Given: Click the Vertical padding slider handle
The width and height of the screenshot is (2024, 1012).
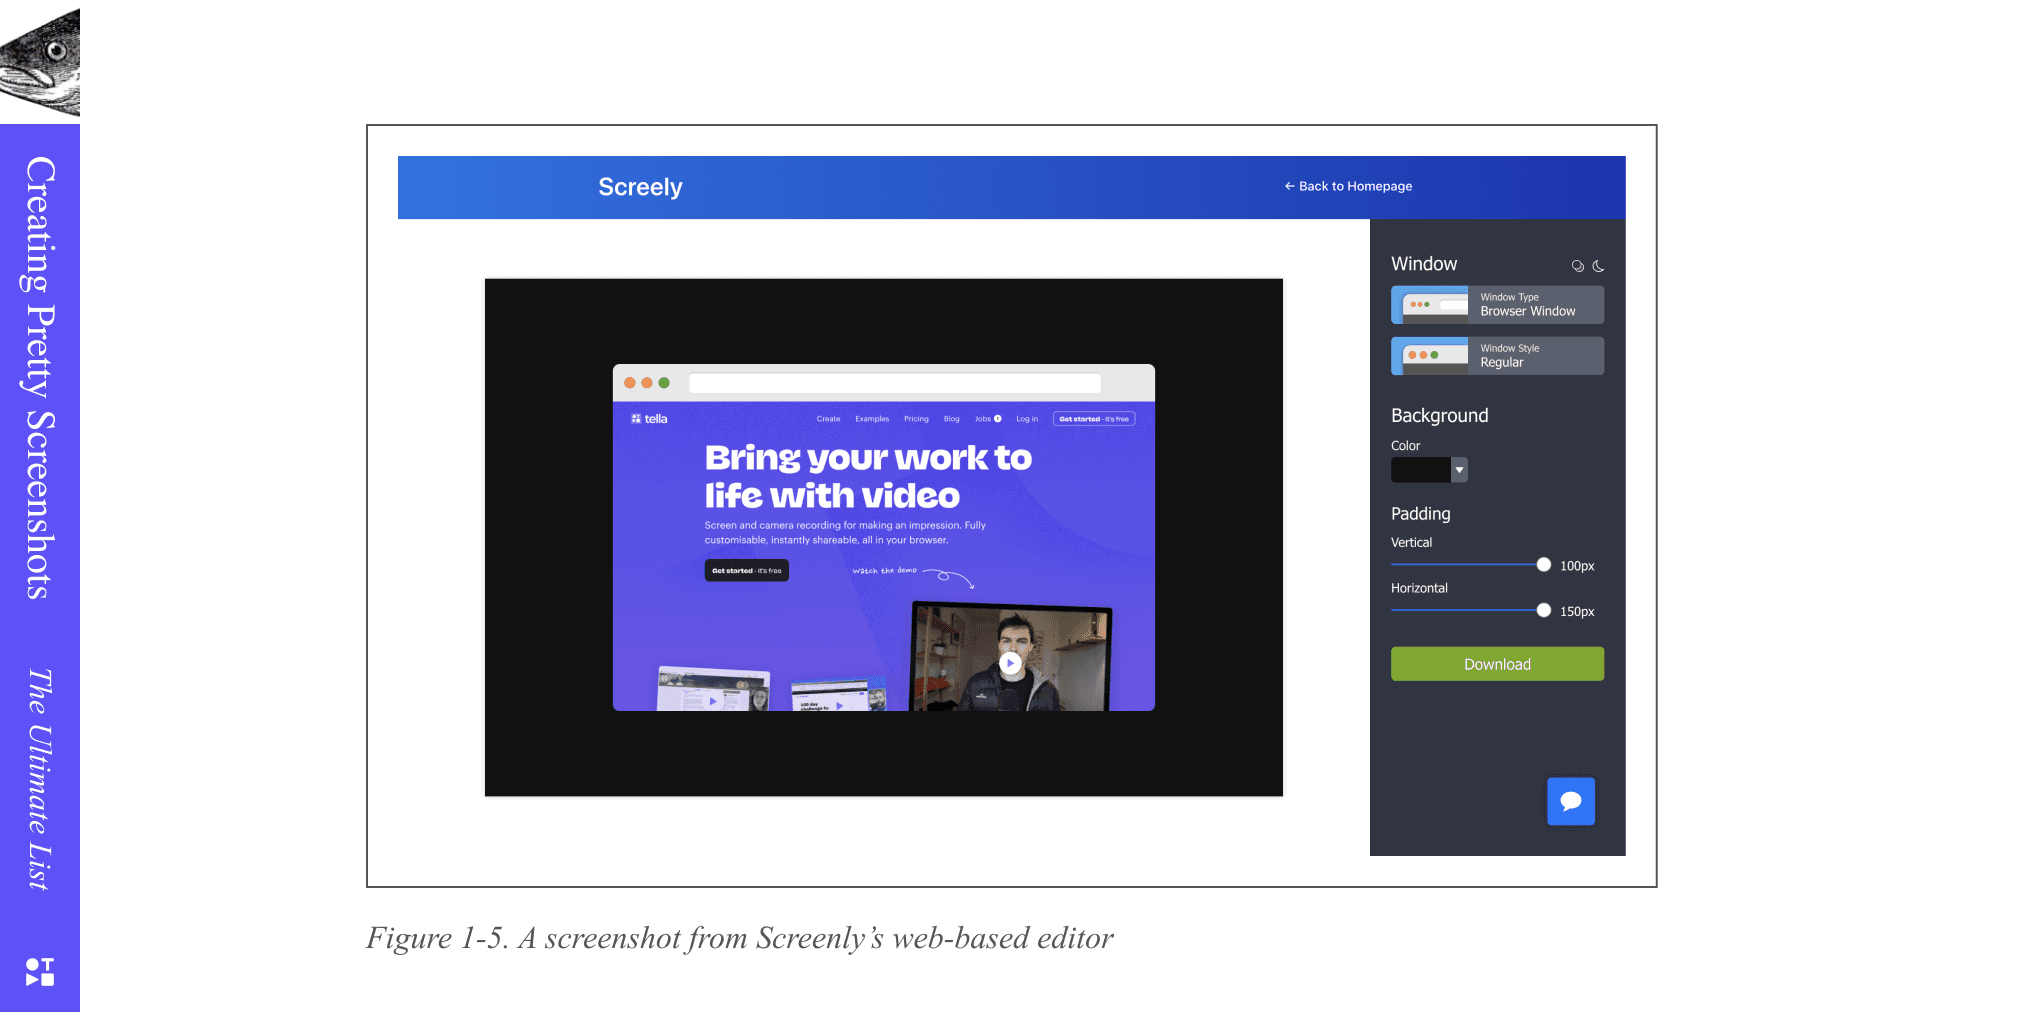Looking at the screenshot, I should pyautogui.click(x=1544, y=565).
